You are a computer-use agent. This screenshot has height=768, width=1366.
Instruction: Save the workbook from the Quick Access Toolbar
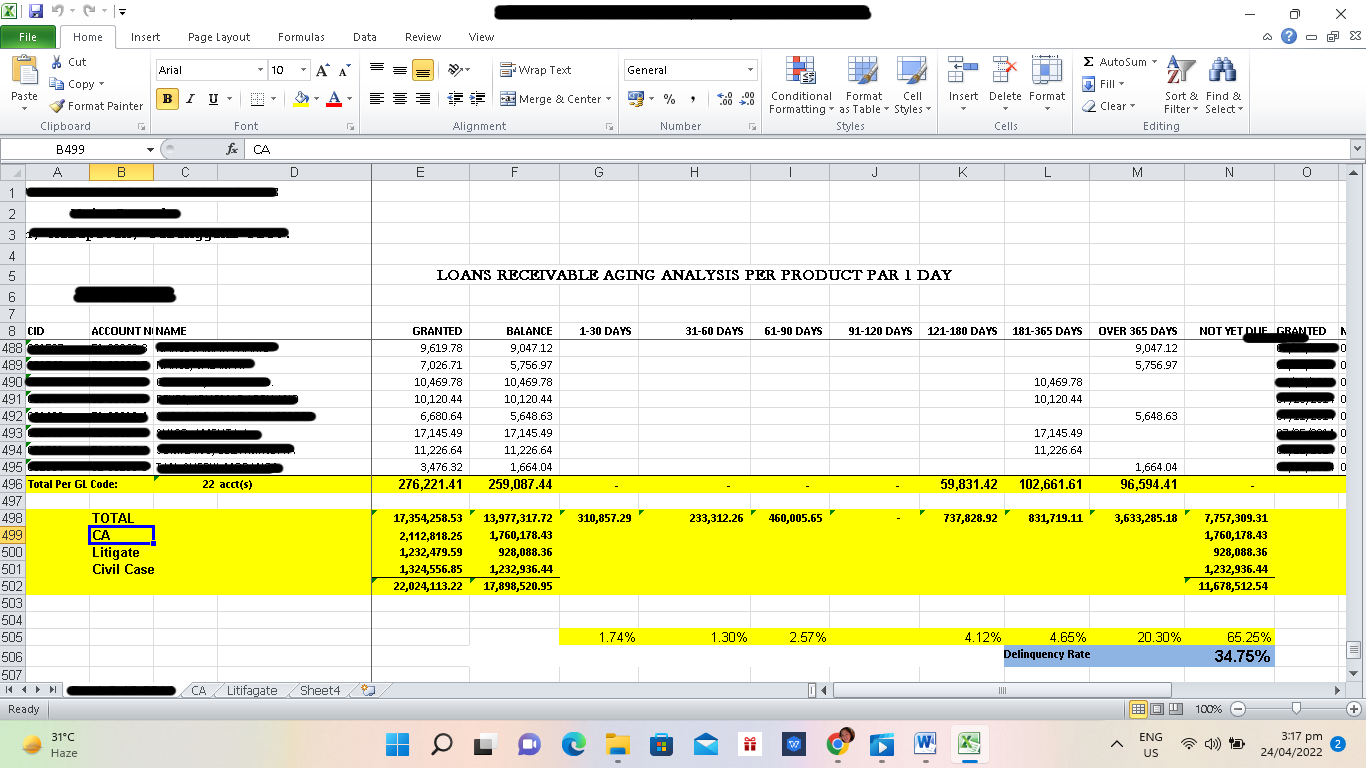[36, 11]
